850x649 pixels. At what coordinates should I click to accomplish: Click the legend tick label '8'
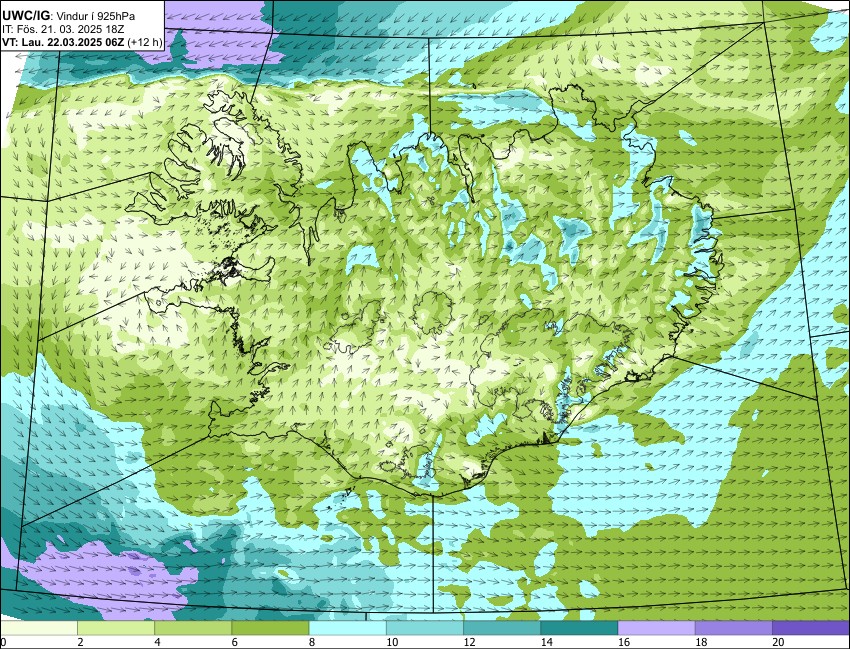point(311,642)
